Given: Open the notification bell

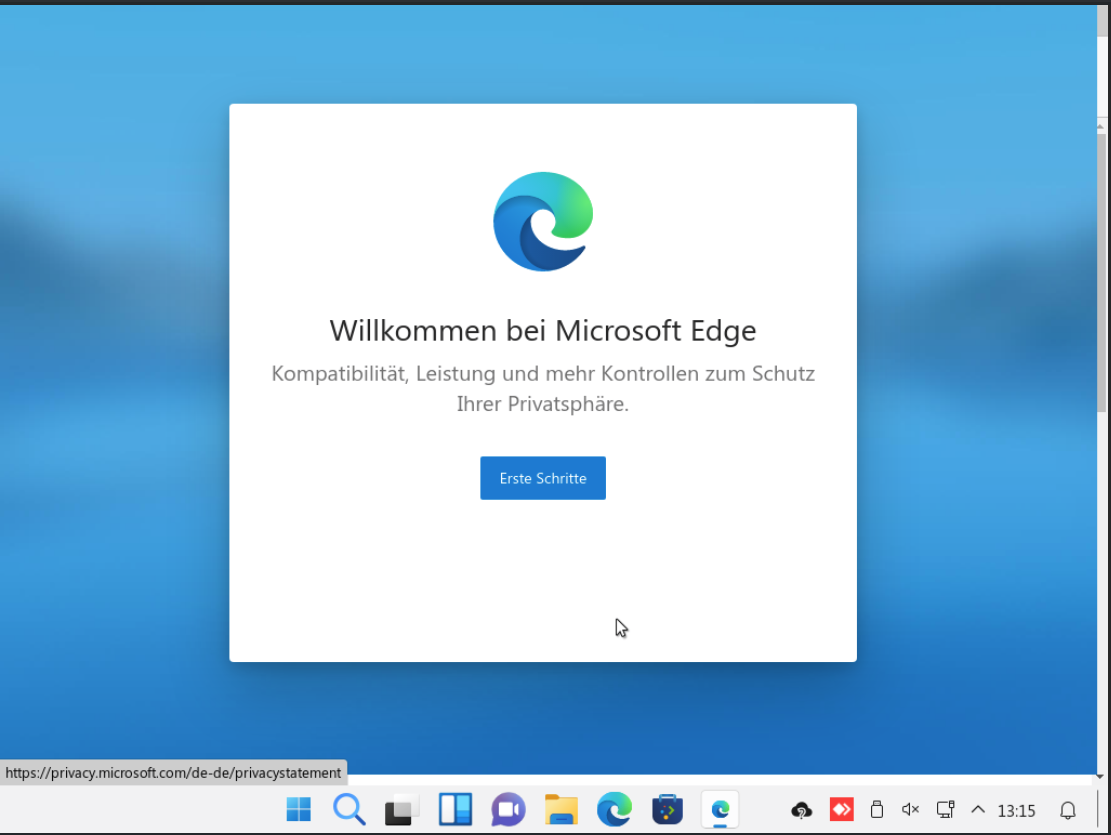Looking at the screenshot, I should (x=1068, y=810).
